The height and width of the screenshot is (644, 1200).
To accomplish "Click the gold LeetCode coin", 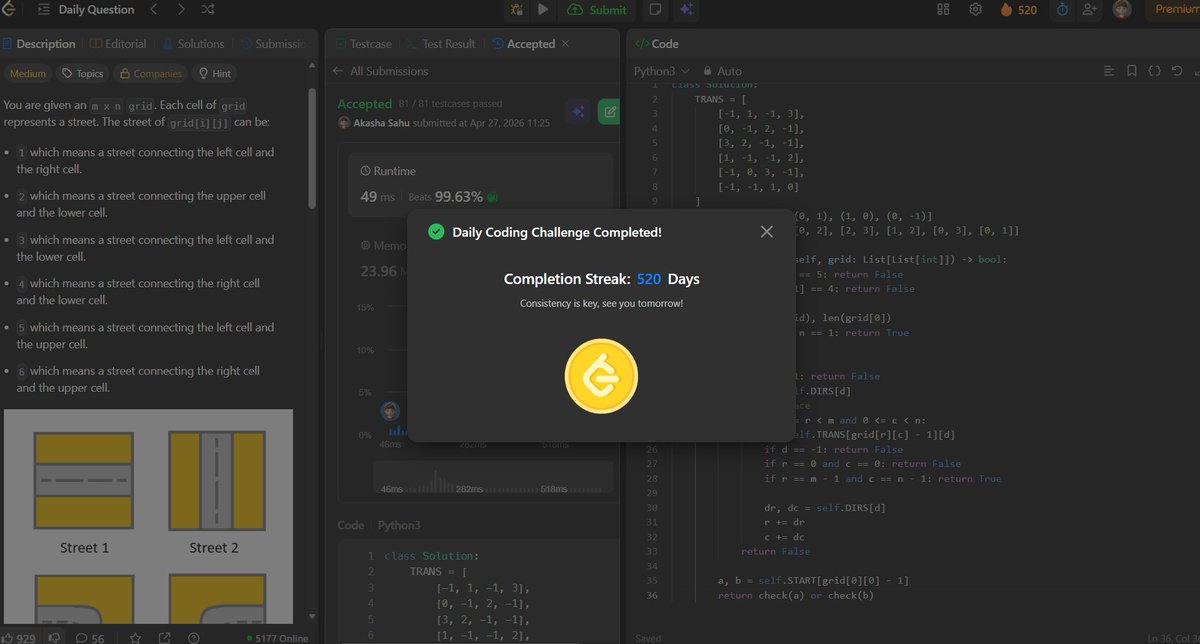I will tap(601, 376).
